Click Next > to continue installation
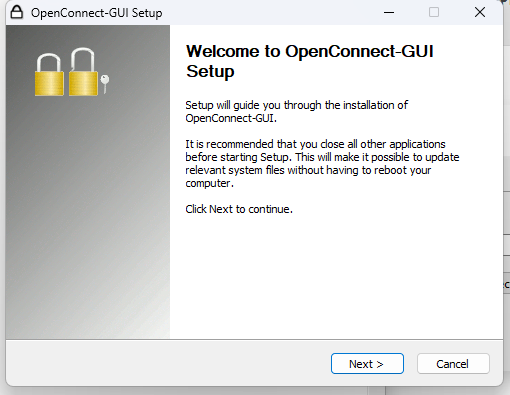The image size is (510, 395). click(367, 364)
